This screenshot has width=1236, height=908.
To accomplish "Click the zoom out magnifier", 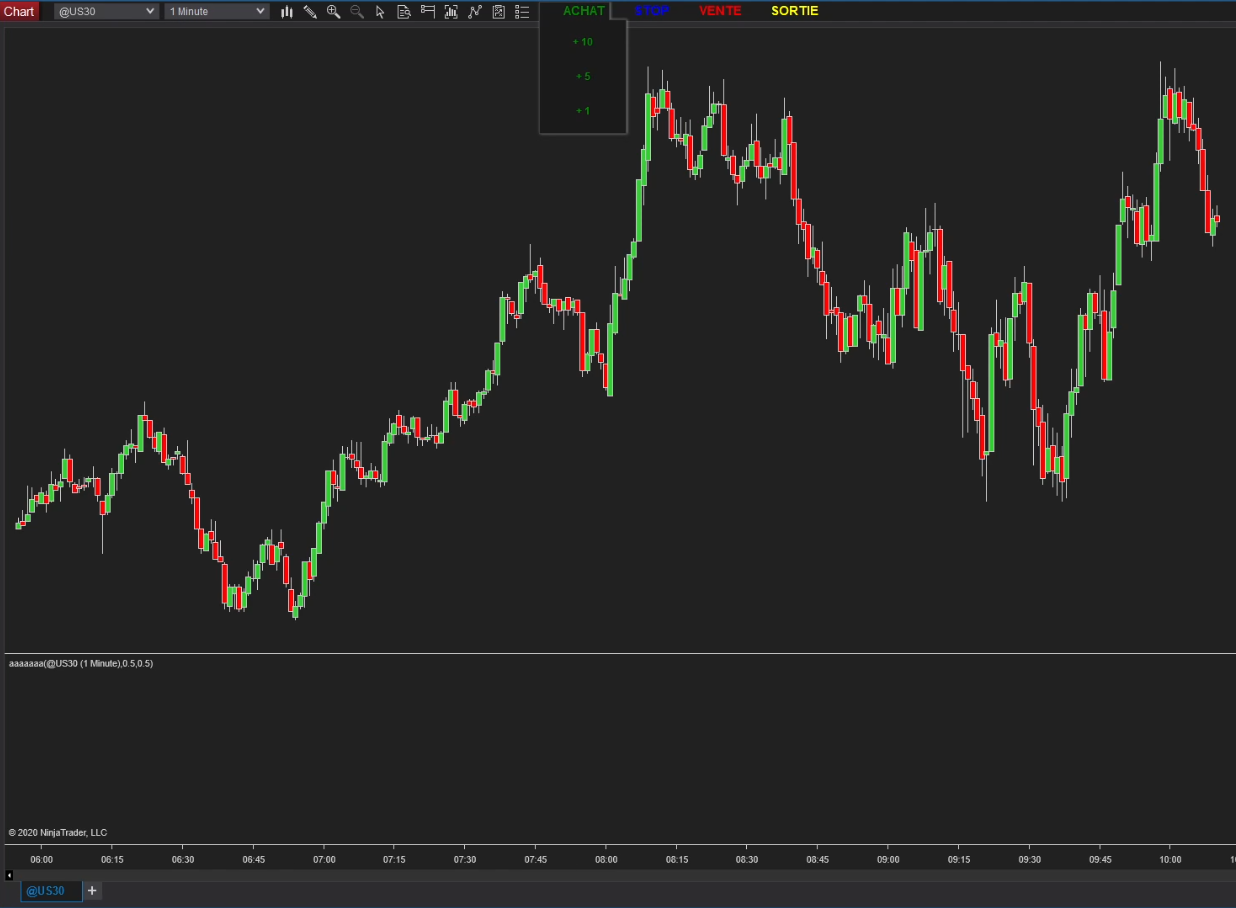I will pos(357,11).
